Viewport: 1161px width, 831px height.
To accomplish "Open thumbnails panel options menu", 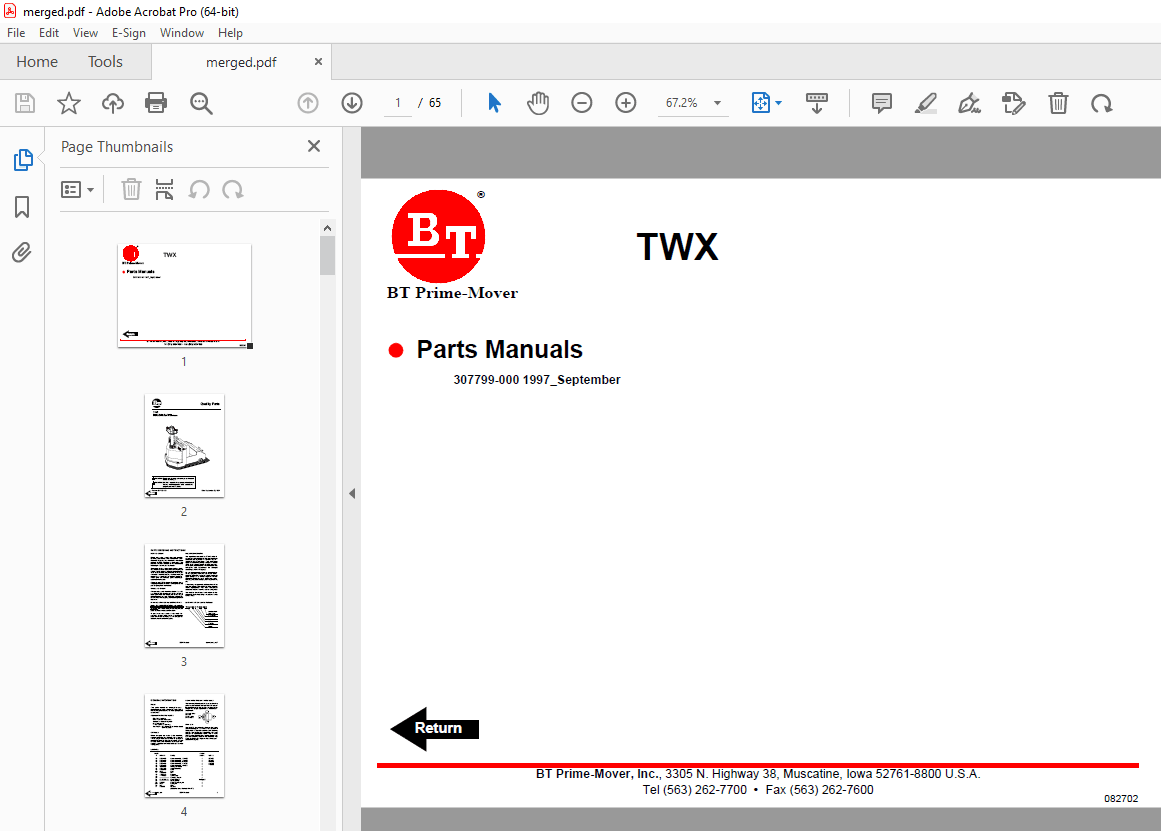I will [77, 190].
